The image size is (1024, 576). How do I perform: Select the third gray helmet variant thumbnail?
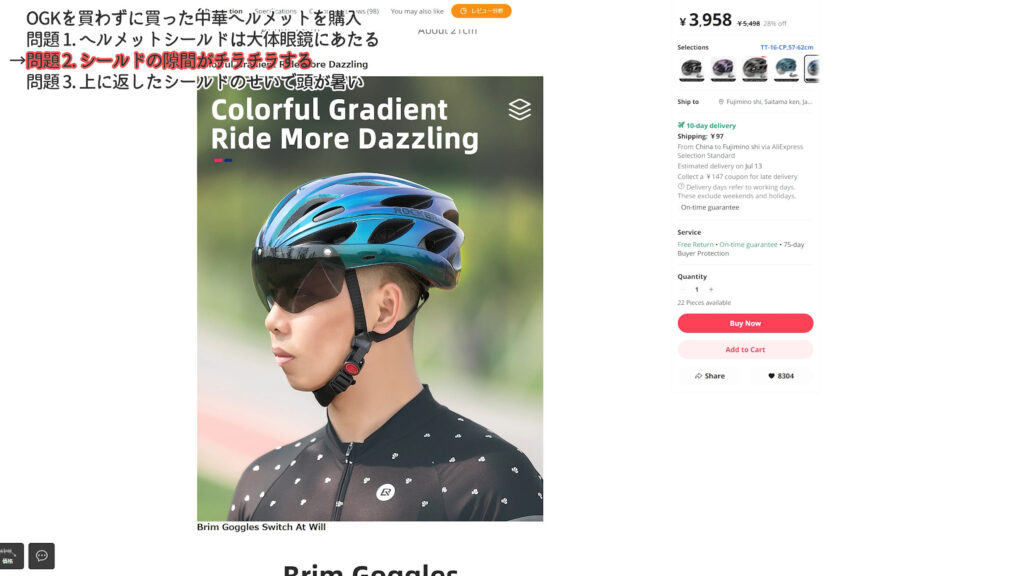tap(755, 69)
